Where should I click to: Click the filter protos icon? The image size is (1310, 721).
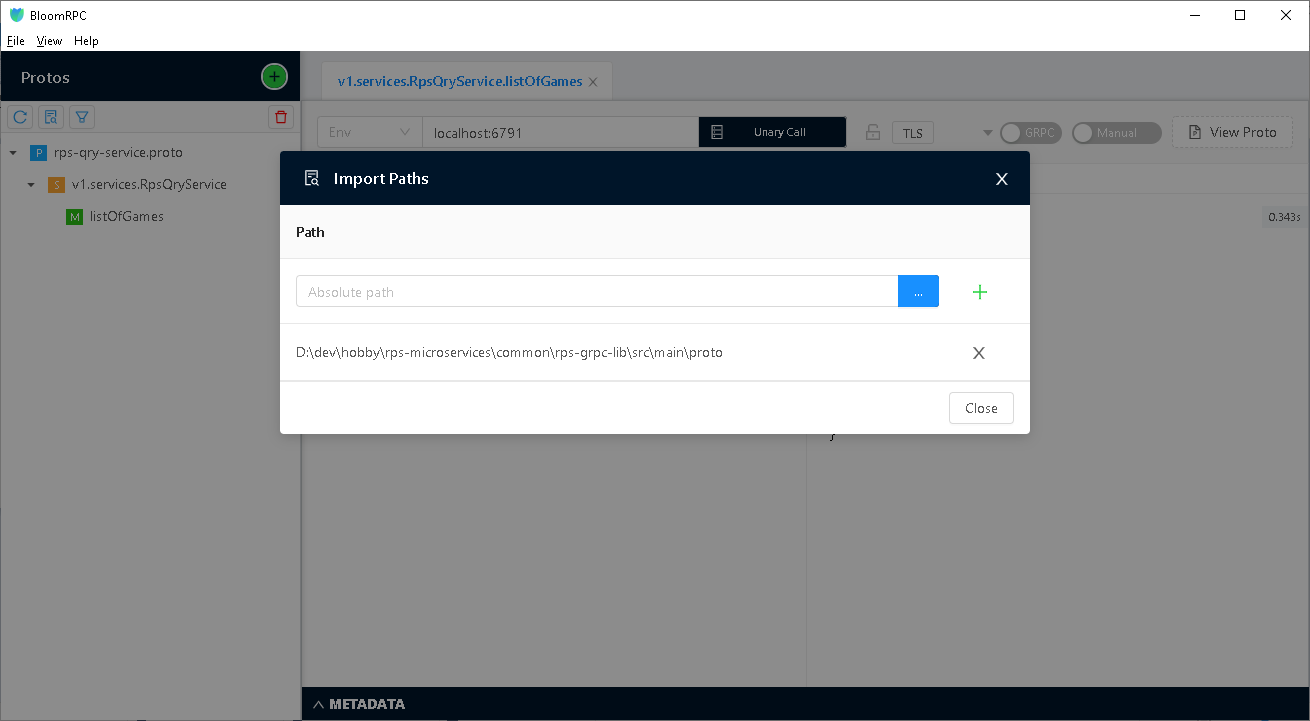[82, 117]
